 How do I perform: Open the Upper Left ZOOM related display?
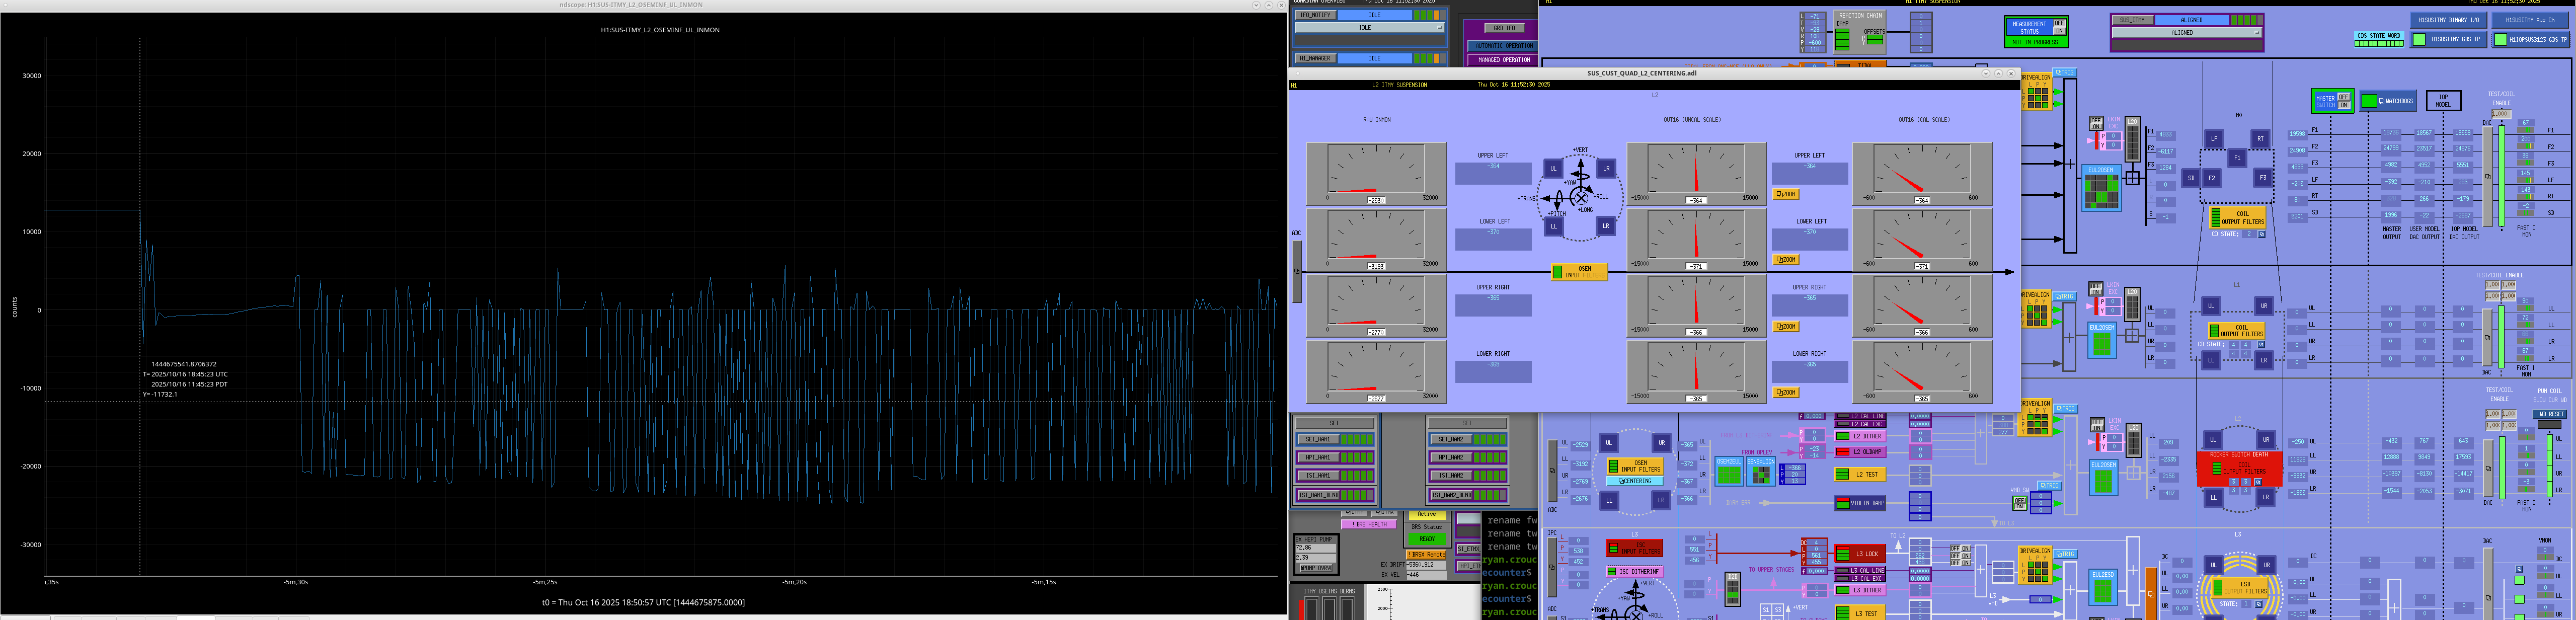pos(1785,194)
